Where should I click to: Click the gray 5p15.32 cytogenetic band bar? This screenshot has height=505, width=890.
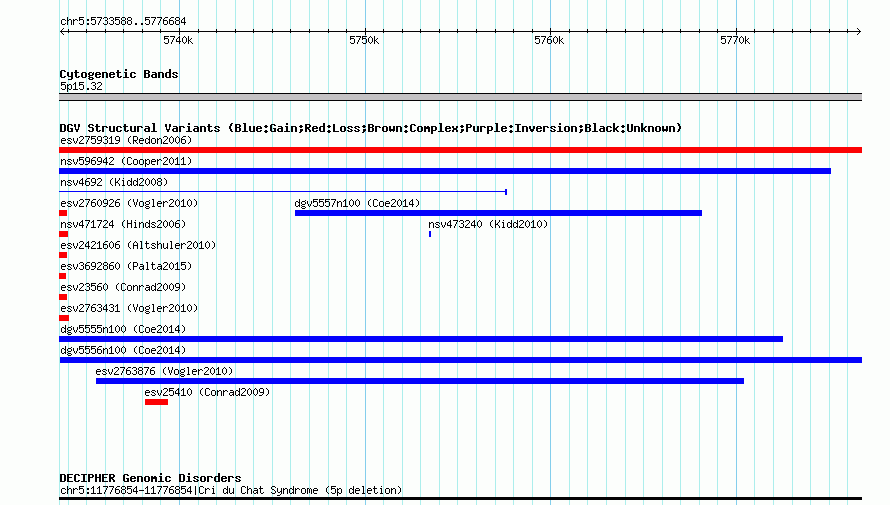pyautogui.click(x=460, y=97)
